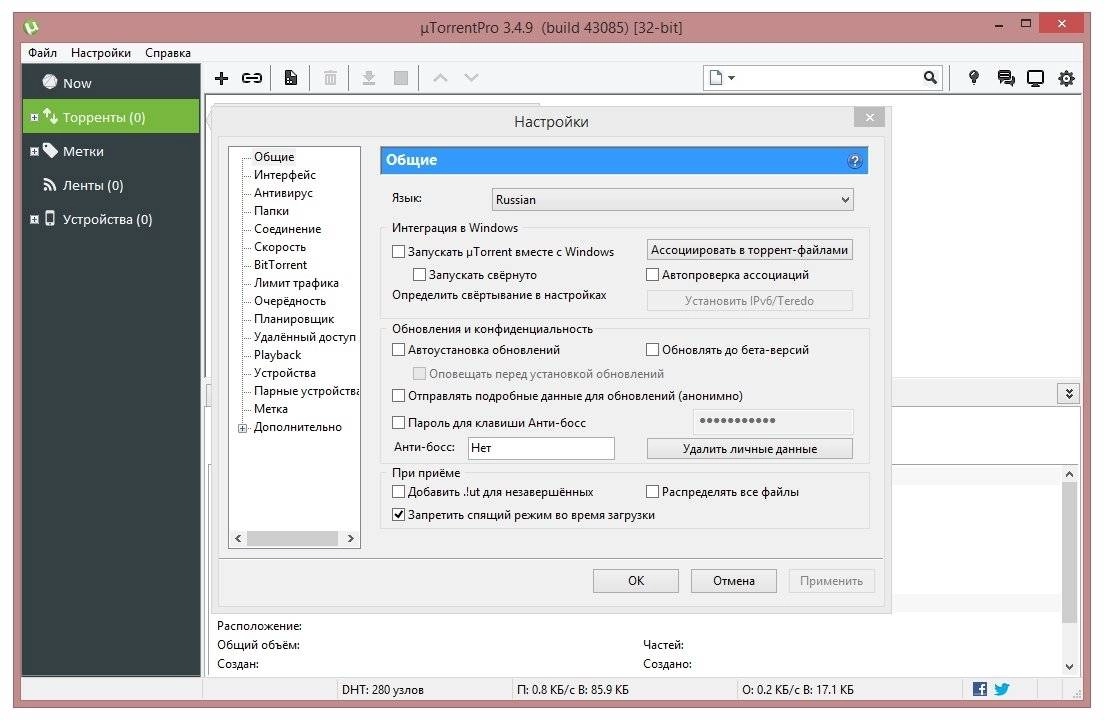Uncheck Запретить спящий режим во время загрузки
Screen dimensions: 1108x727
[x=399, y=515]
